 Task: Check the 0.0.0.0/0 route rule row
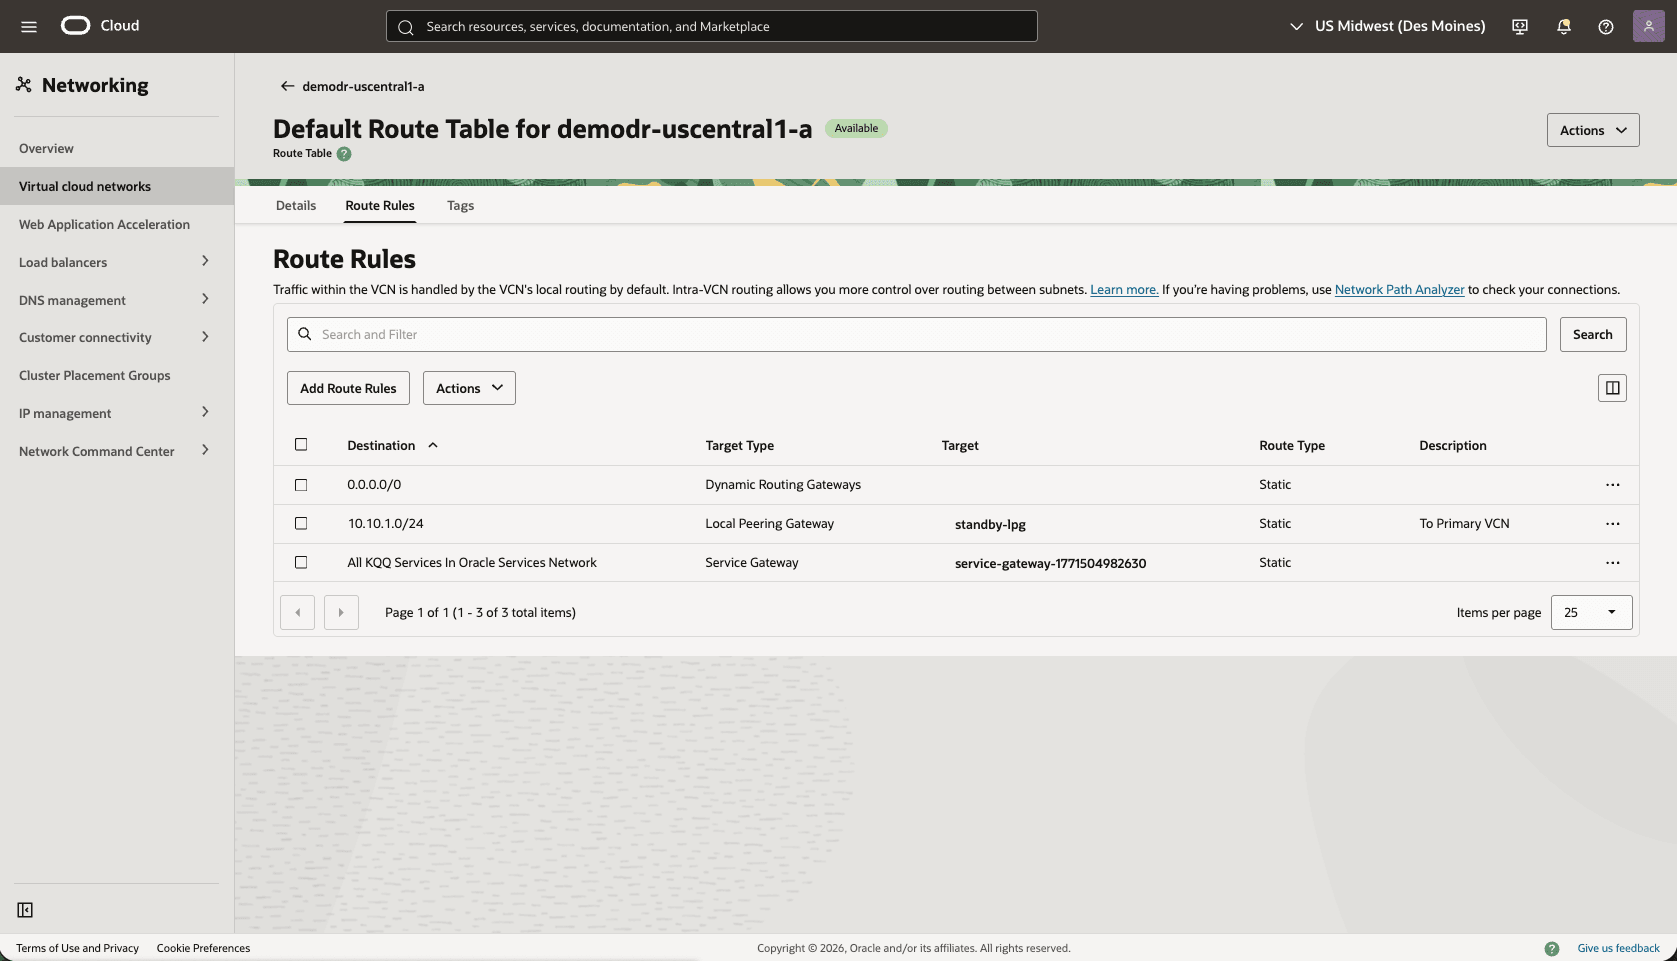pyautogui.click(x=301, y=485)
